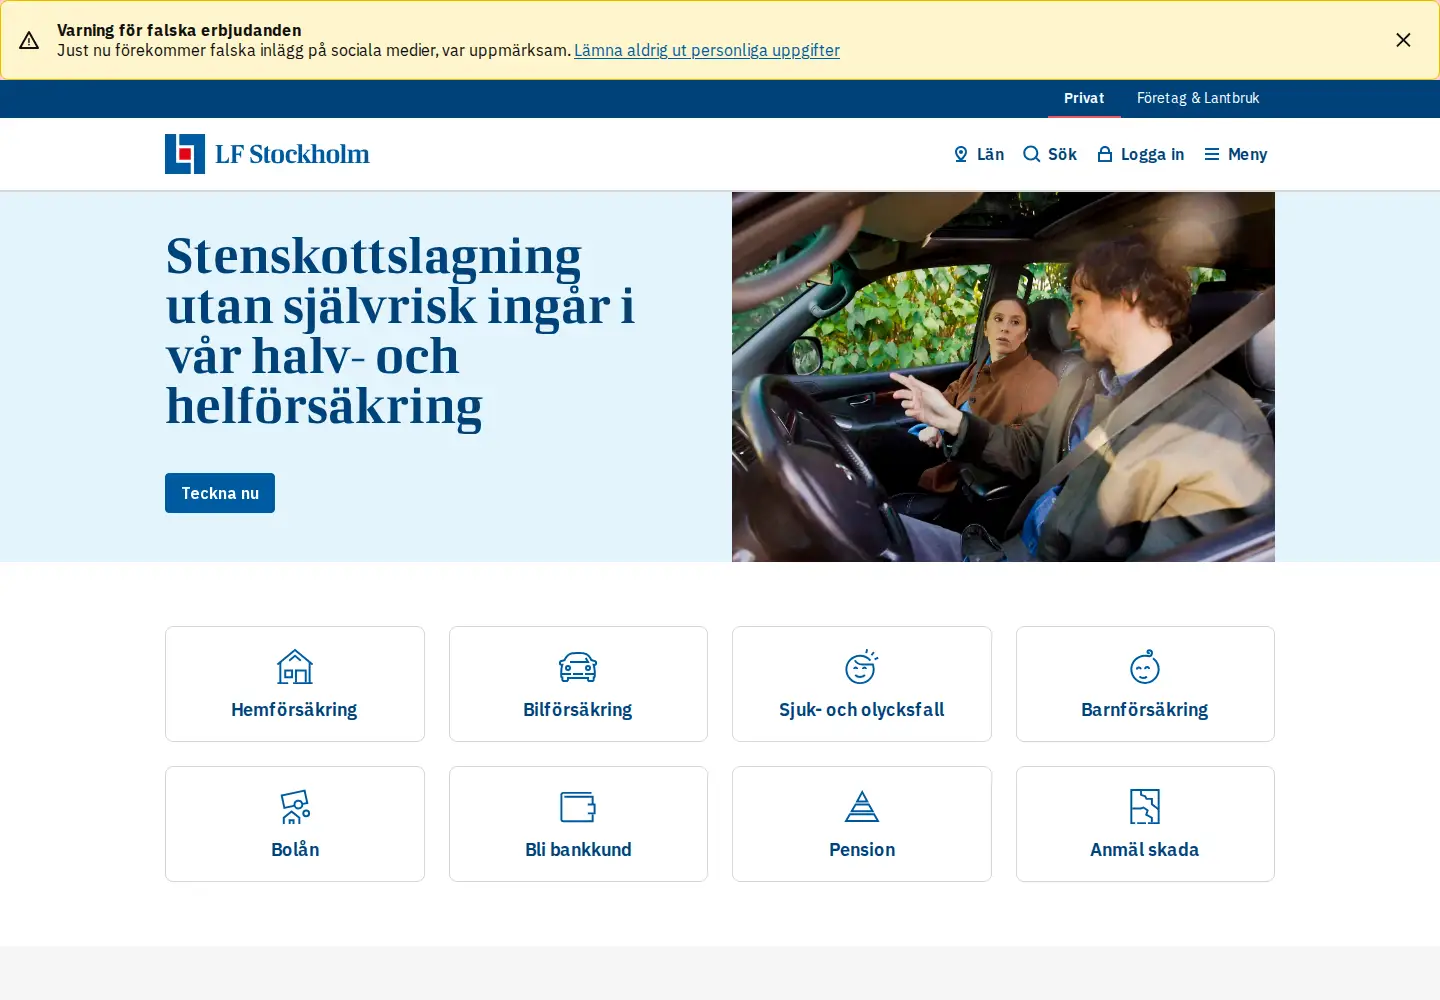The image size is (1440, 1000).
Task: Click 'Varning för falska erbjudanden' banner title
Action: click(179, 30)
